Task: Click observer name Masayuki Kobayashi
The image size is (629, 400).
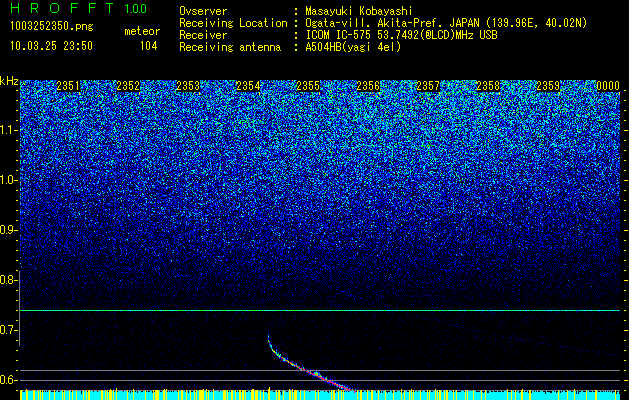Action: 359,11
